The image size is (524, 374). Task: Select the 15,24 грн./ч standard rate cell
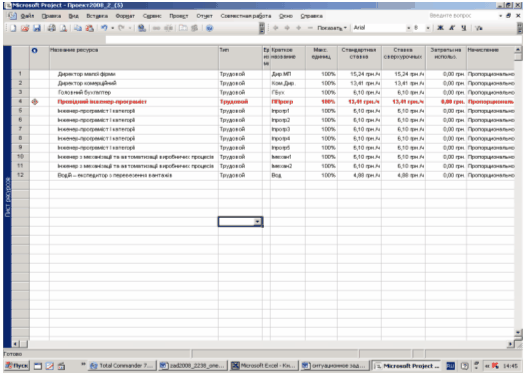coord(359,74)
